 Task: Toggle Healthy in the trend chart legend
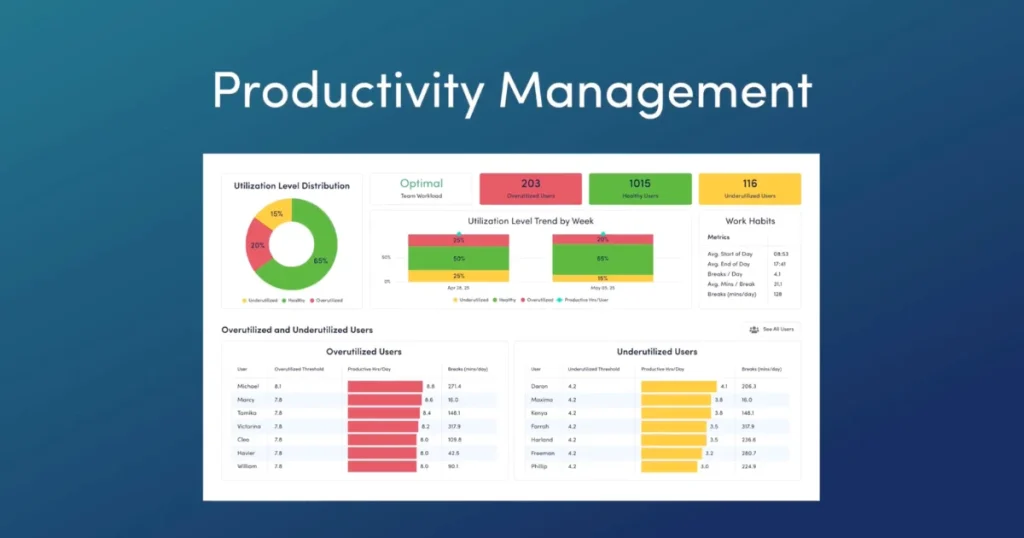click(x=504, y=300)
